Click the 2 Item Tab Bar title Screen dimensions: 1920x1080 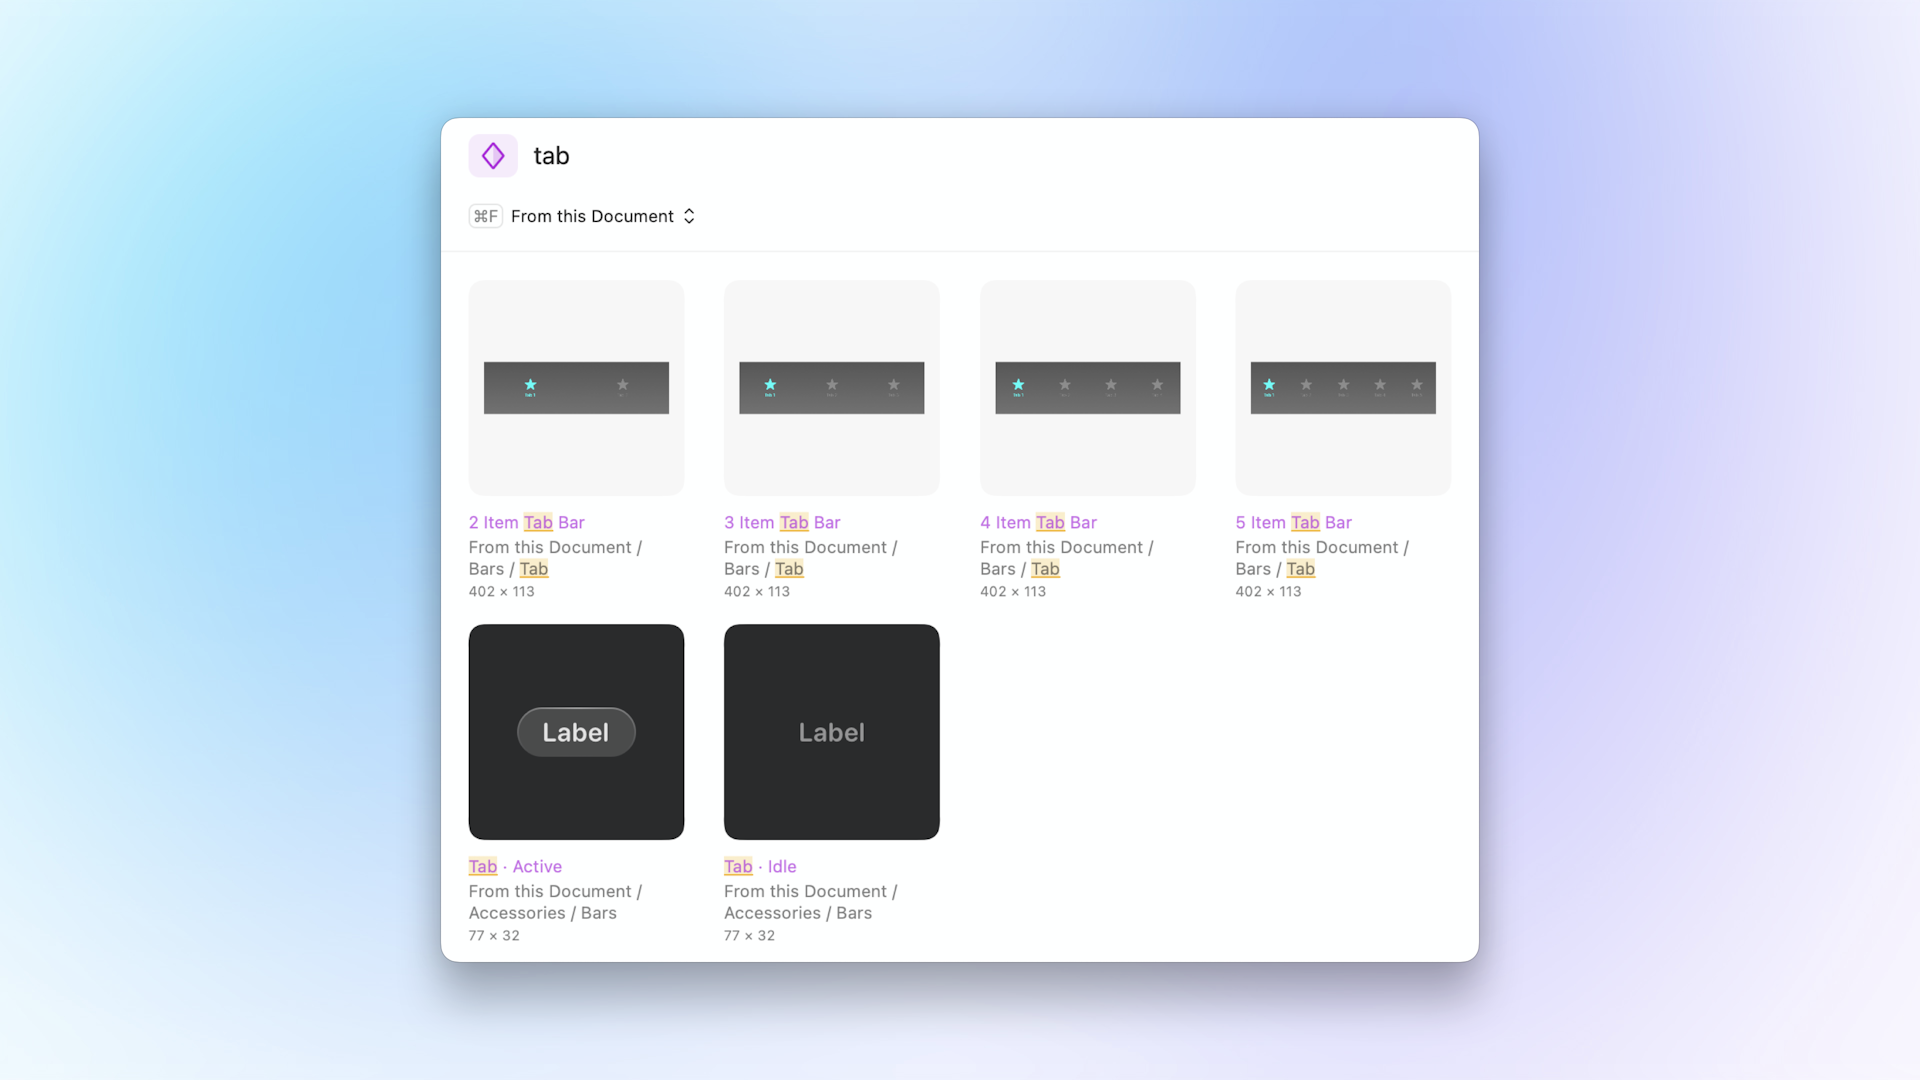[526, 522]
